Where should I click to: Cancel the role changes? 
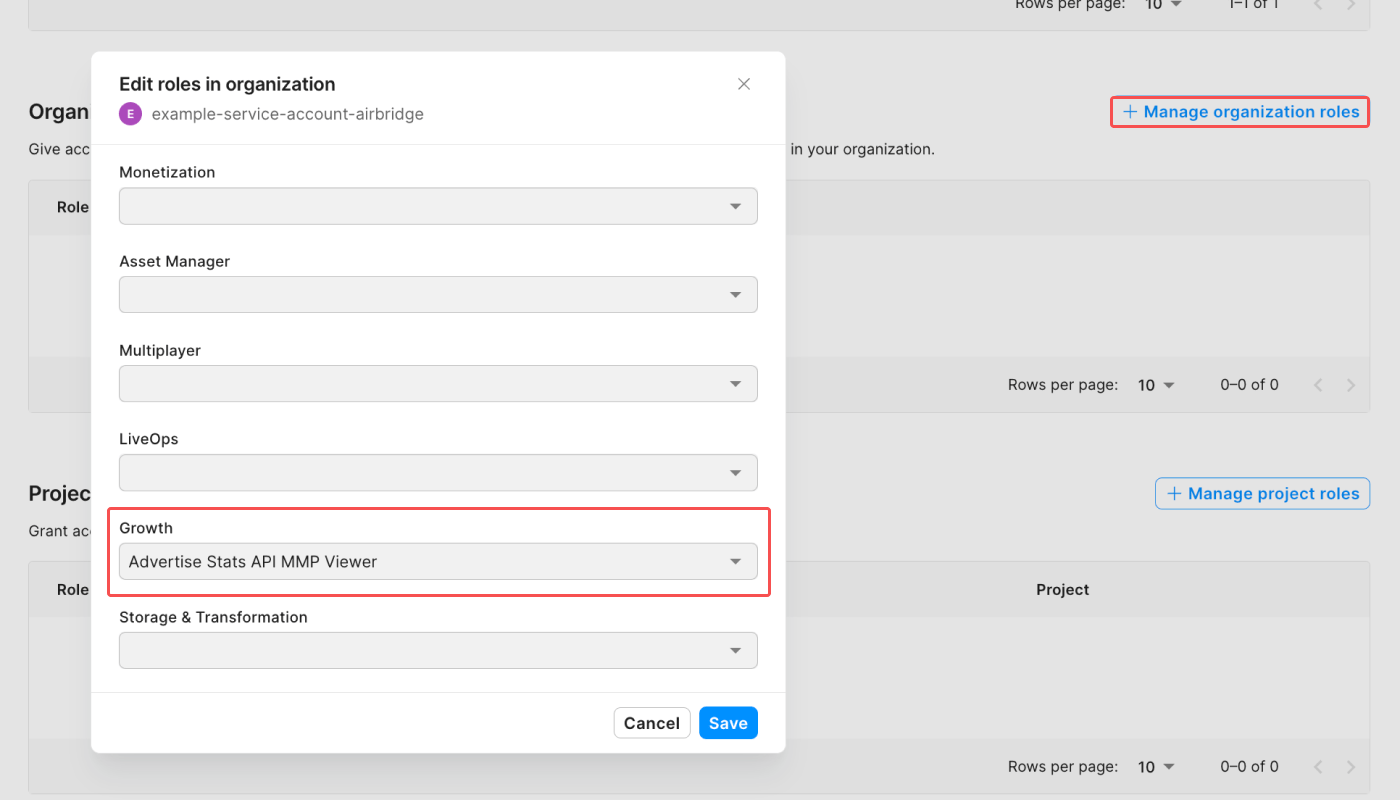[652, 723]
